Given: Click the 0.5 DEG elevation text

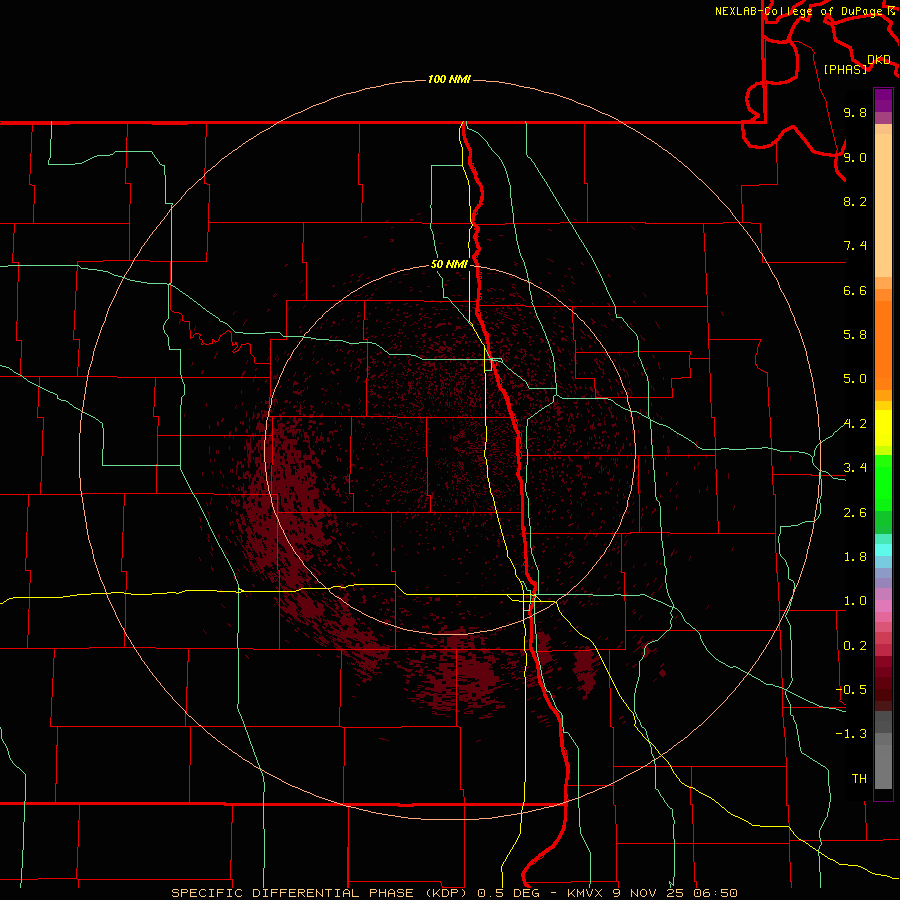Looking at the screenshot, I should click(509, 893).
